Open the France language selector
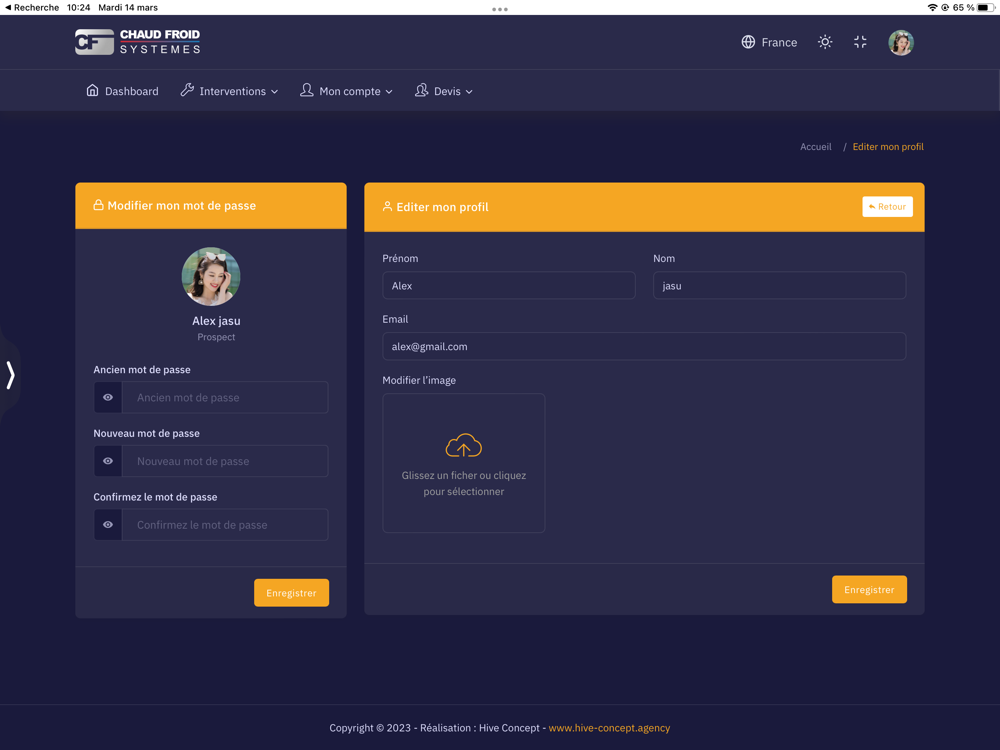The height and width of the screenshot is (750, 1000). click(x=769, y=42)
